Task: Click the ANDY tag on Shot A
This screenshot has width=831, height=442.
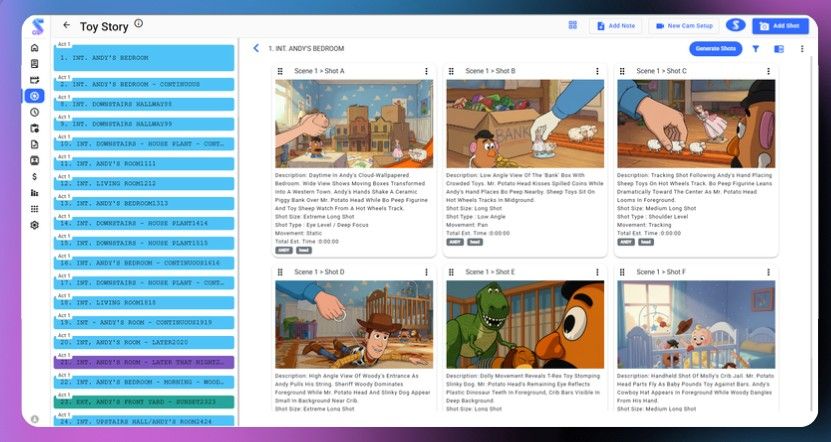Action: coord(283,250)
